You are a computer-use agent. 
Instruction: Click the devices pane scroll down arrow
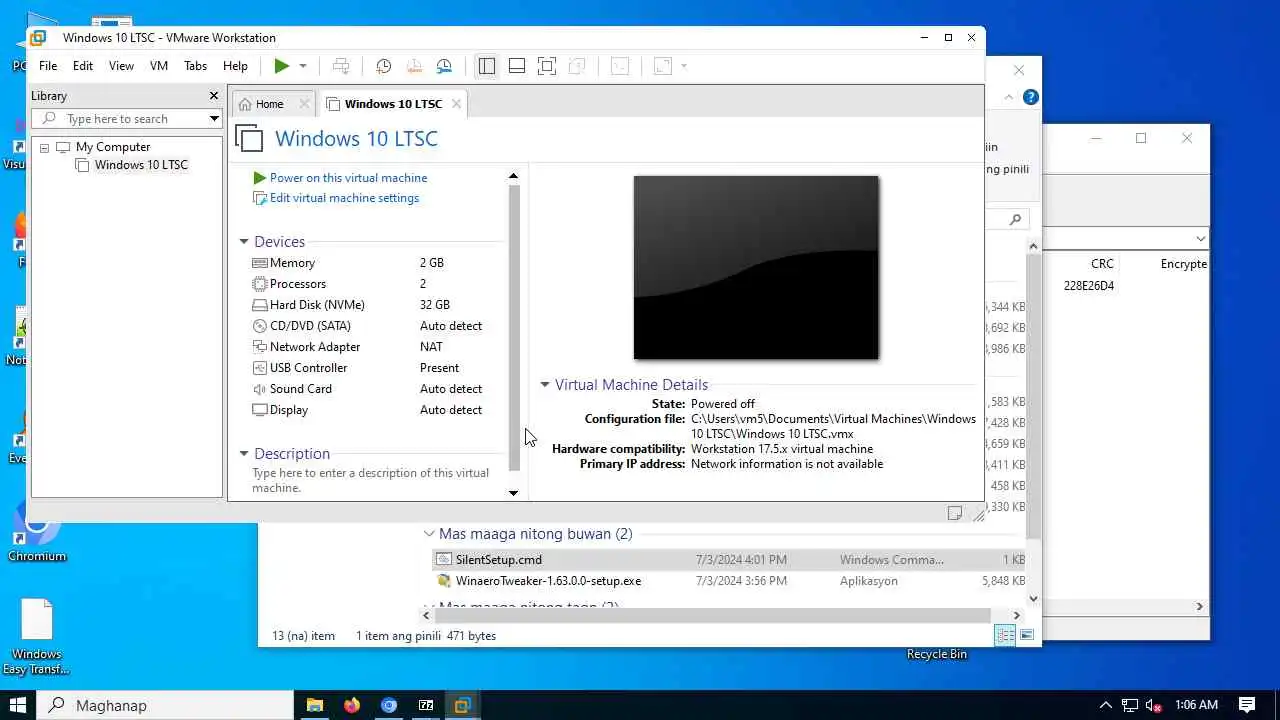click(x=514, y=493)
